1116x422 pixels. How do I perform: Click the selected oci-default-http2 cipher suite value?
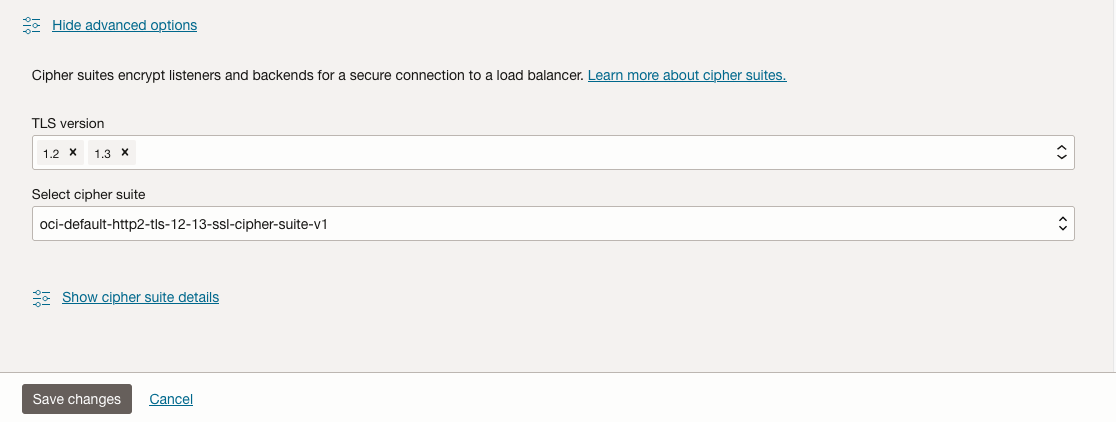click(180, 225)
